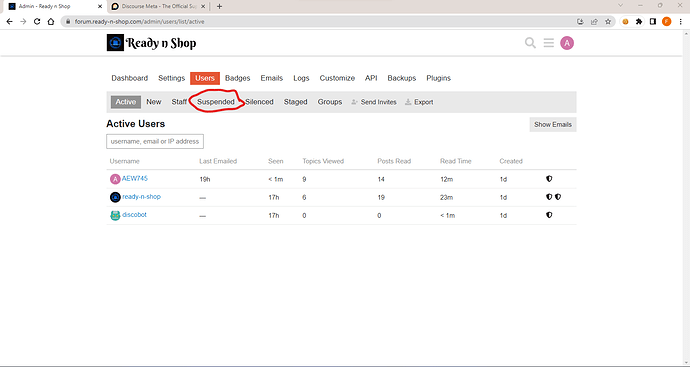Sort by Read Time column header
690x367 pixels.
pyautogui.click(x=455, y=161)
